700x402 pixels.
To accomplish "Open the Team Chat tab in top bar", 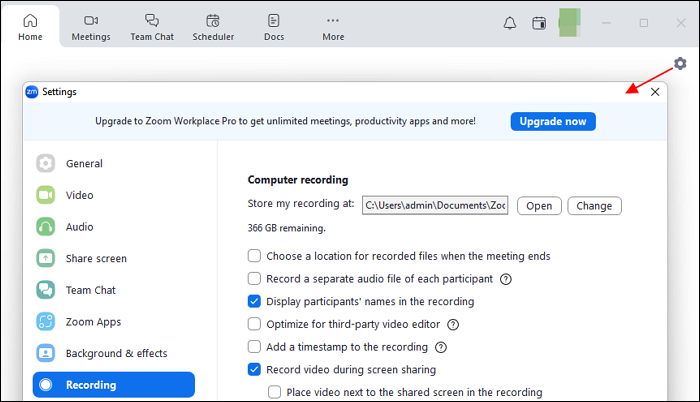I will pos(152,27).
